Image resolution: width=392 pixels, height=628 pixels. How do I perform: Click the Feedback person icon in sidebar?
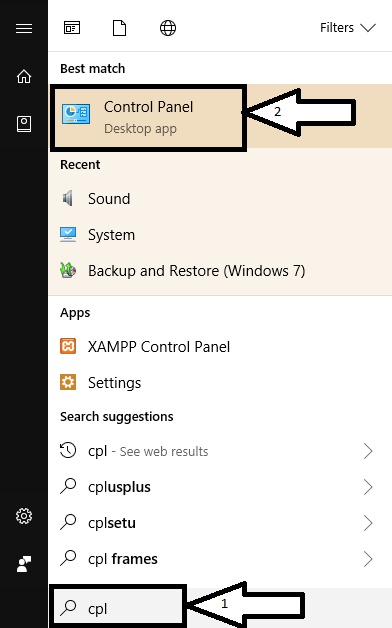click(x=24, y=564)
